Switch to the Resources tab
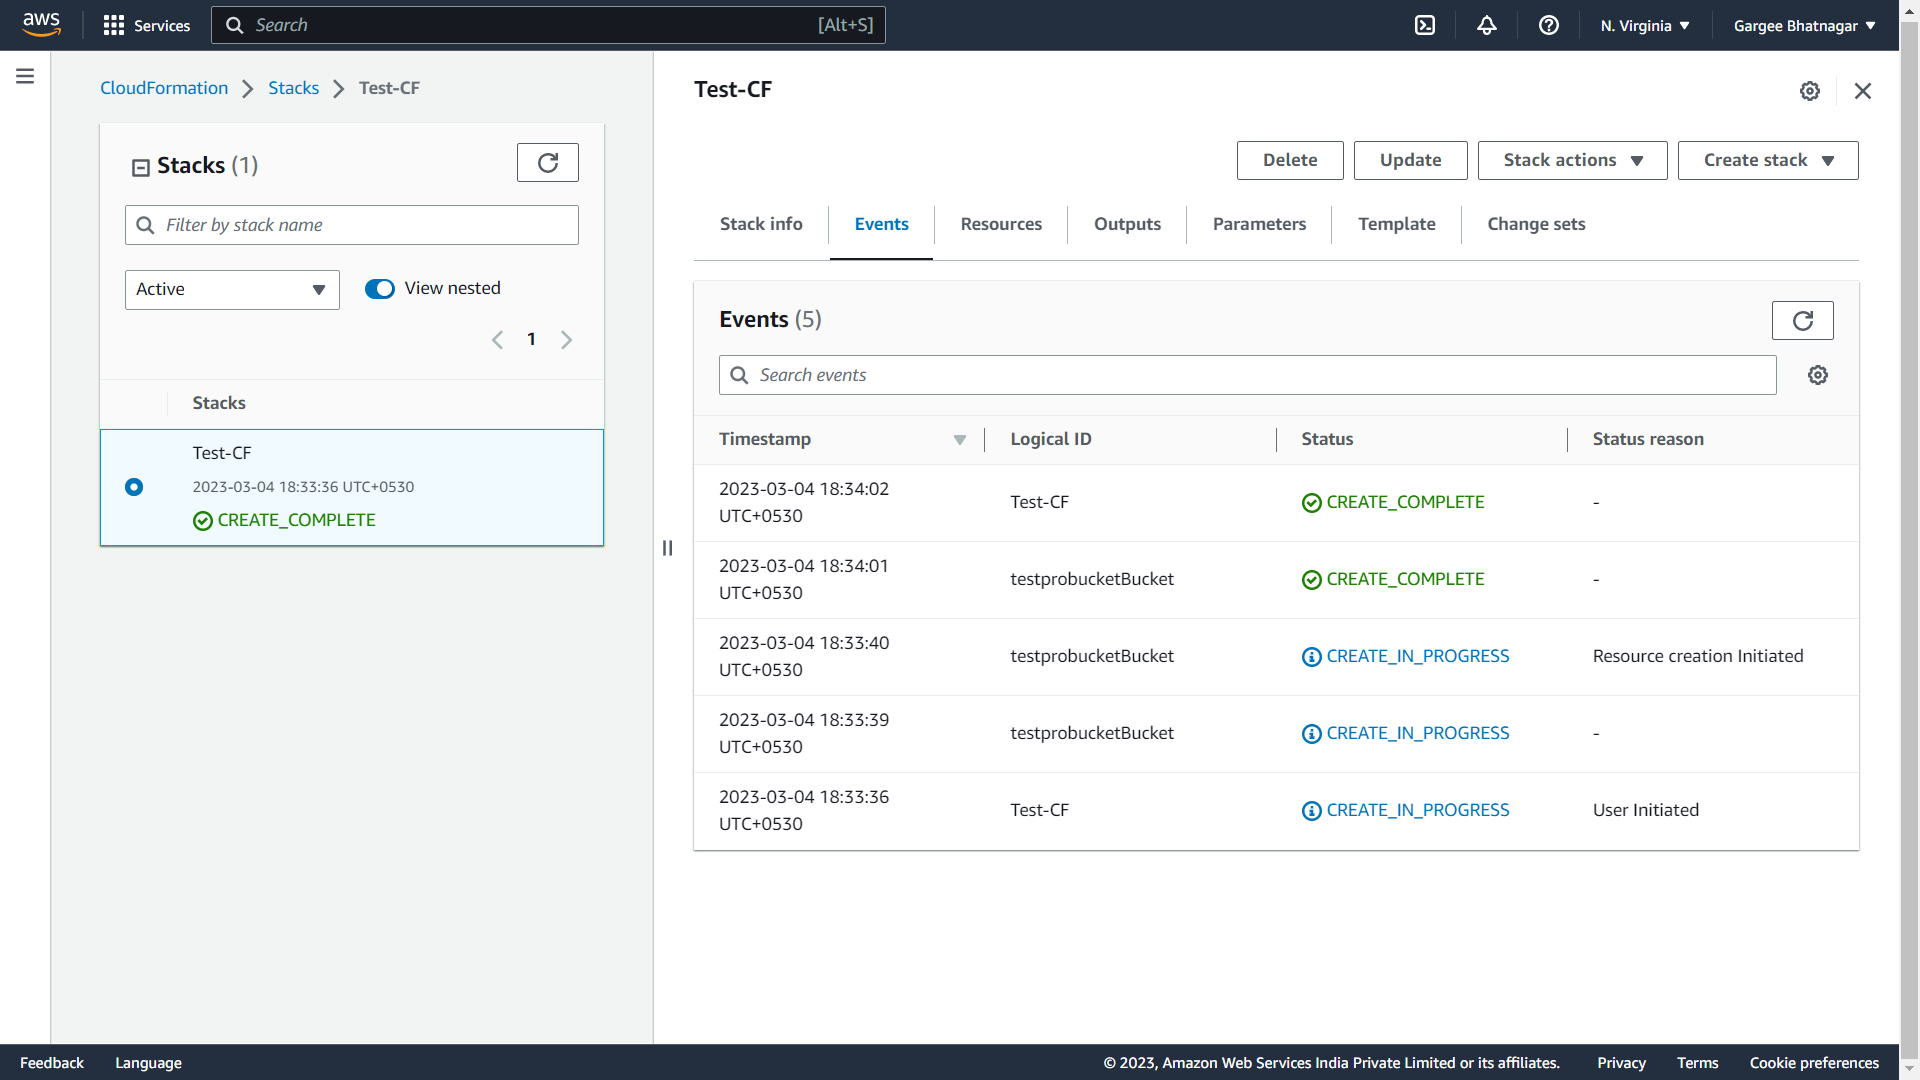 coord(1001,224)
